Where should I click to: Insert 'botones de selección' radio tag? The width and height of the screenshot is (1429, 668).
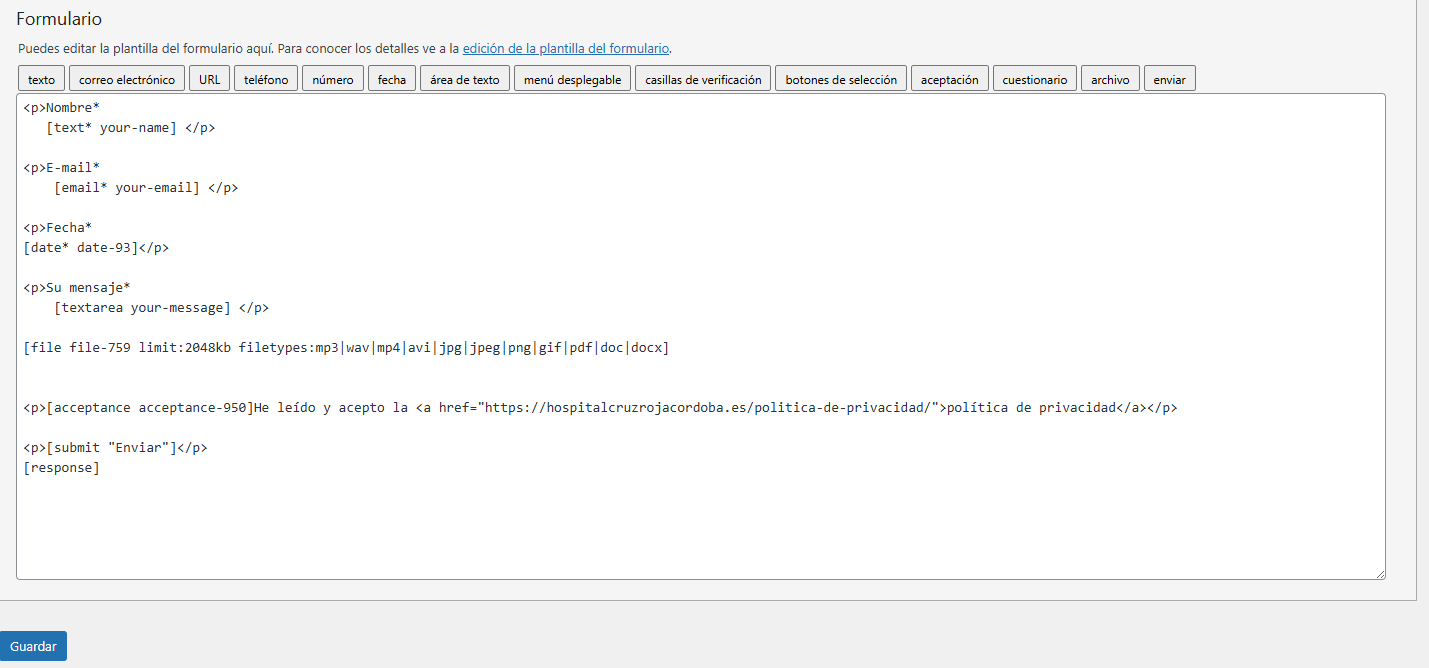(x=841, y=79)
